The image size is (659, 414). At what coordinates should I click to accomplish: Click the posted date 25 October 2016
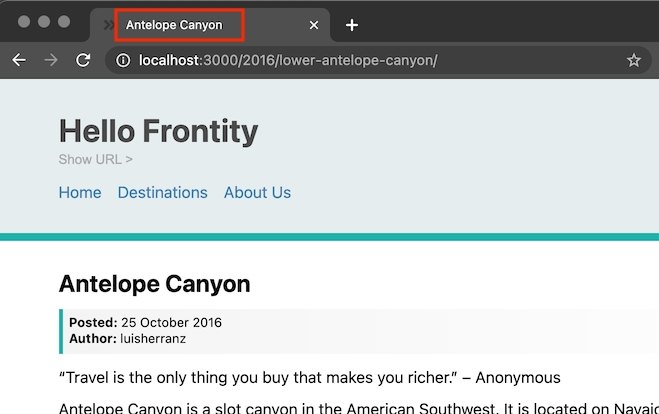point(171,323)
